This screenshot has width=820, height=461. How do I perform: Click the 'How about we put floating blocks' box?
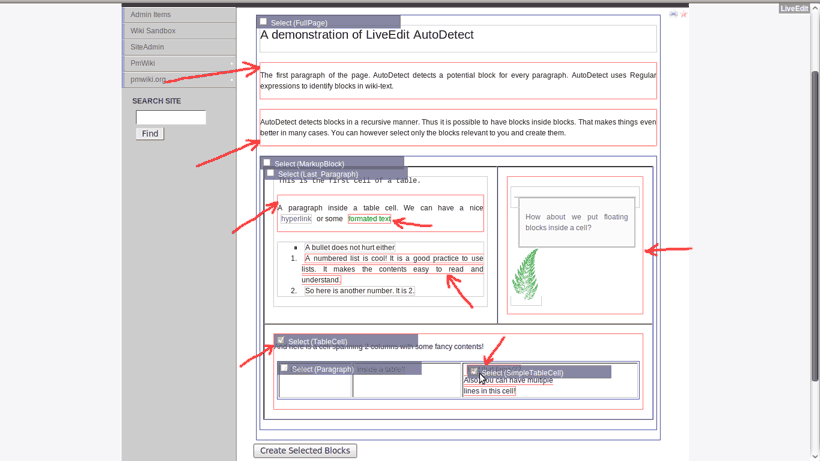(x=577, y=222)
